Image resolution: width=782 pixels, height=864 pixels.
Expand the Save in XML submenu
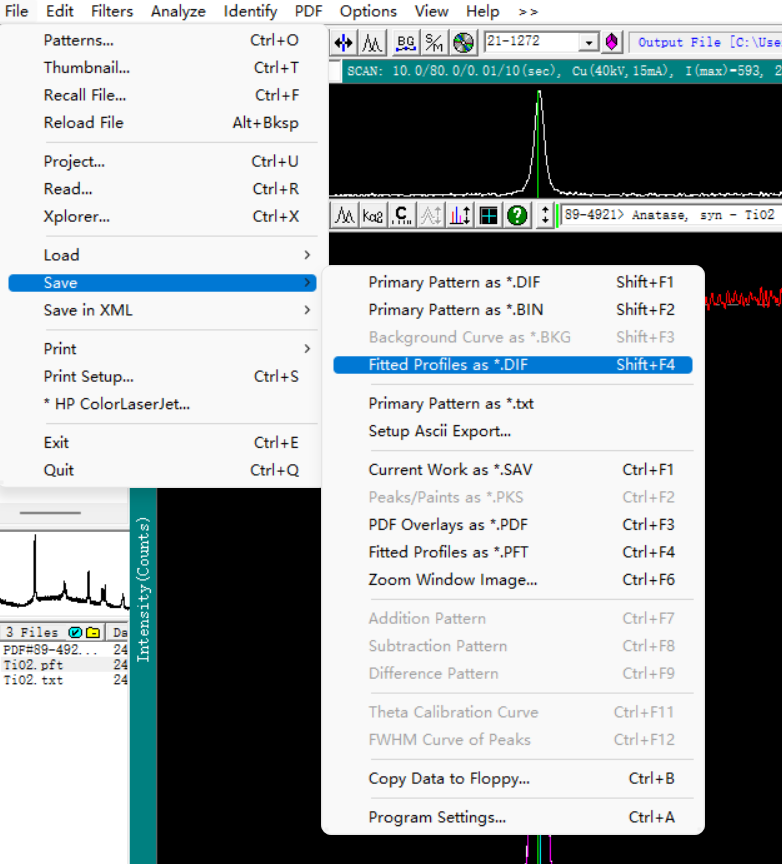coord(162,310)
